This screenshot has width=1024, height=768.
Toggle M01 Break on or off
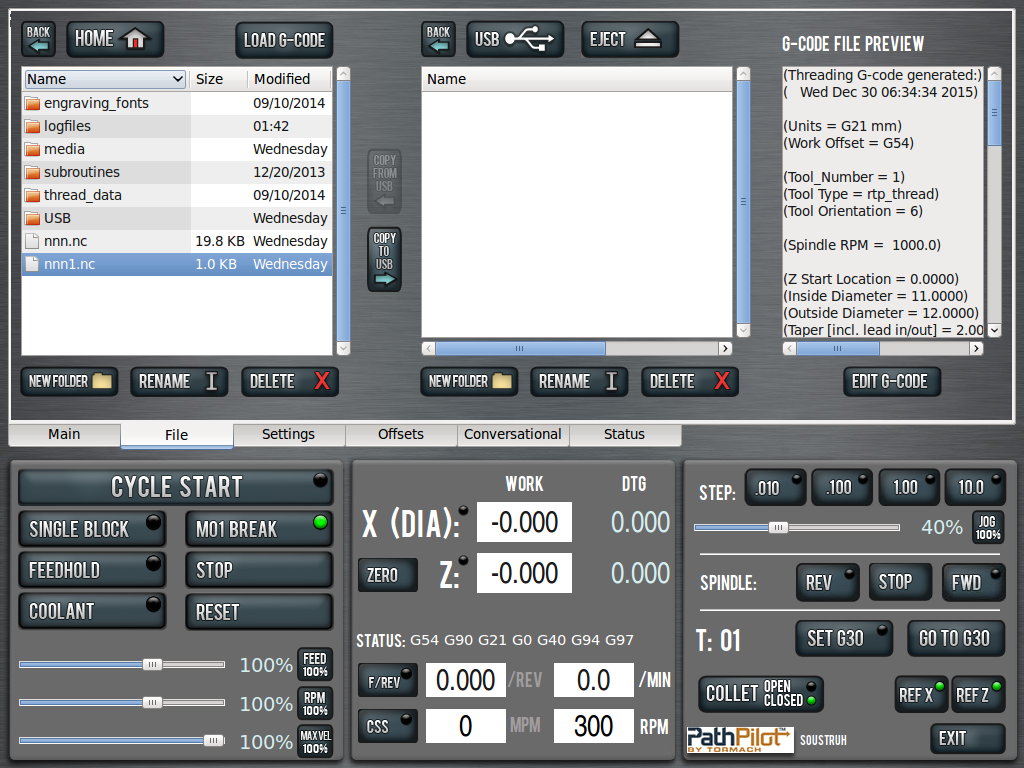(258, 529)
